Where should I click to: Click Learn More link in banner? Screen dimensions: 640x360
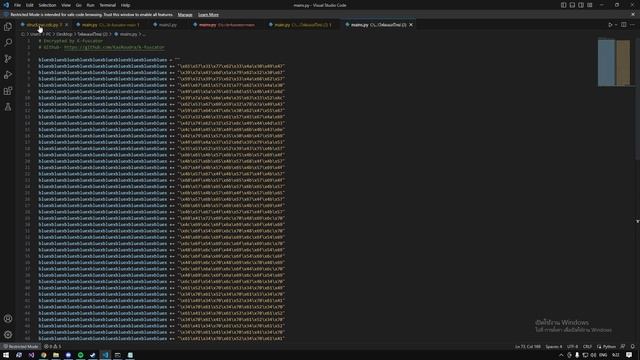coord(208,15)
